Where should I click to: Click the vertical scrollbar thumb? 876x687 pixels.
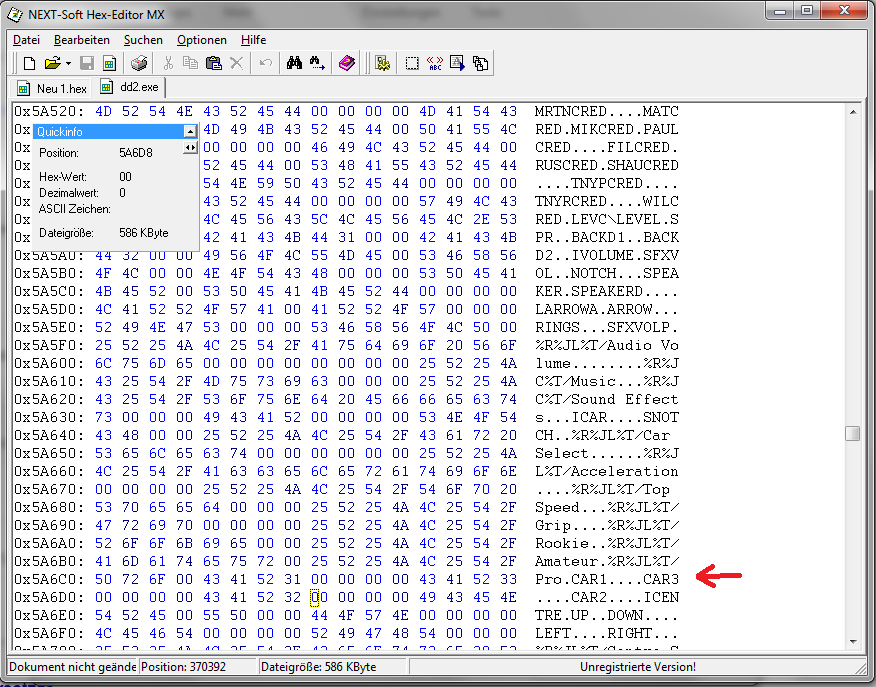pos(852,433)
